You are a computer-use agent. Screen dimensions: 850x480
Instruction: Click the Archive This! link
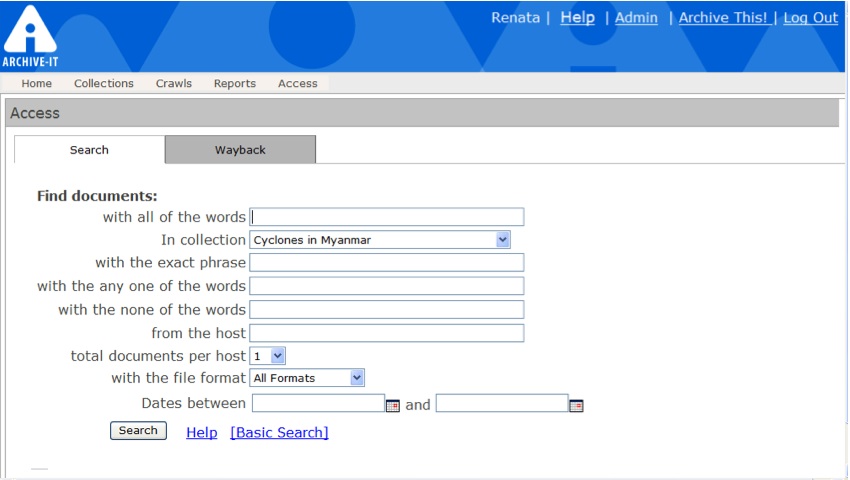[723, 18]
